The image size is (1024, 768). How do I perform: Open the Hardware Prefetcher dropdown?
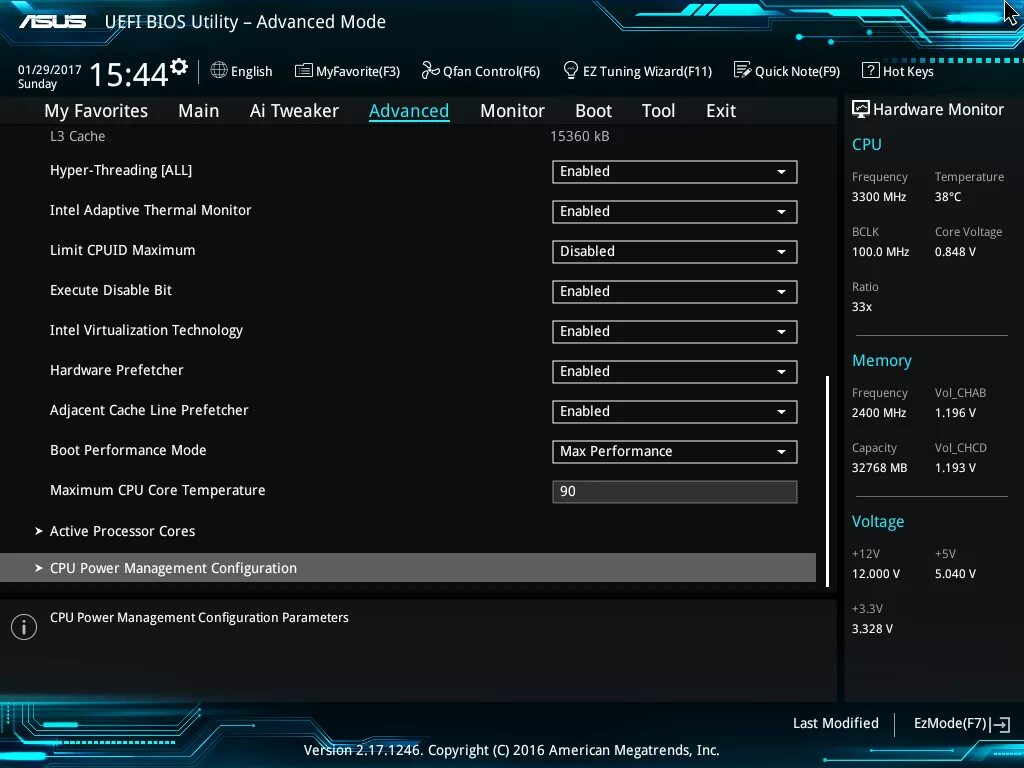[675, 372]
